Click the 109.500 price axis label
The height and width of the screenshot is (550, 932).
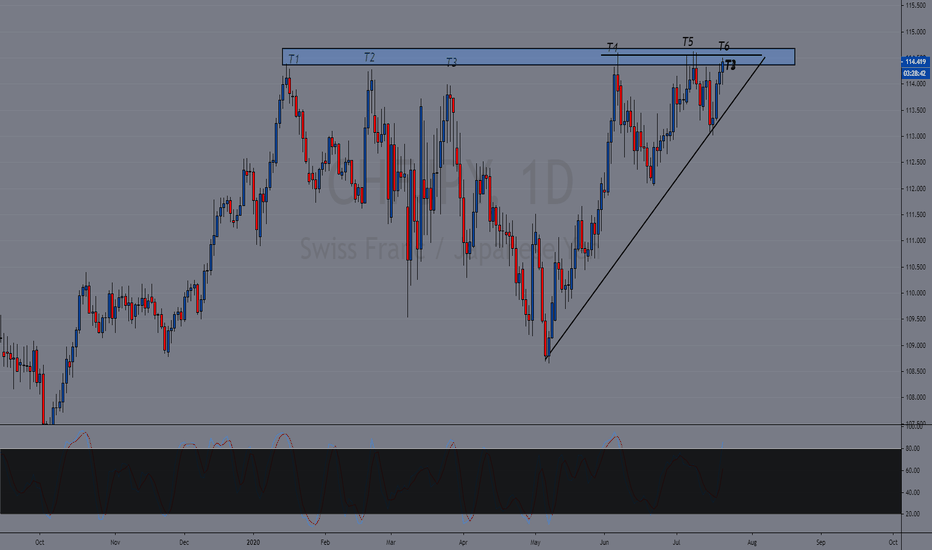(916, 319)
